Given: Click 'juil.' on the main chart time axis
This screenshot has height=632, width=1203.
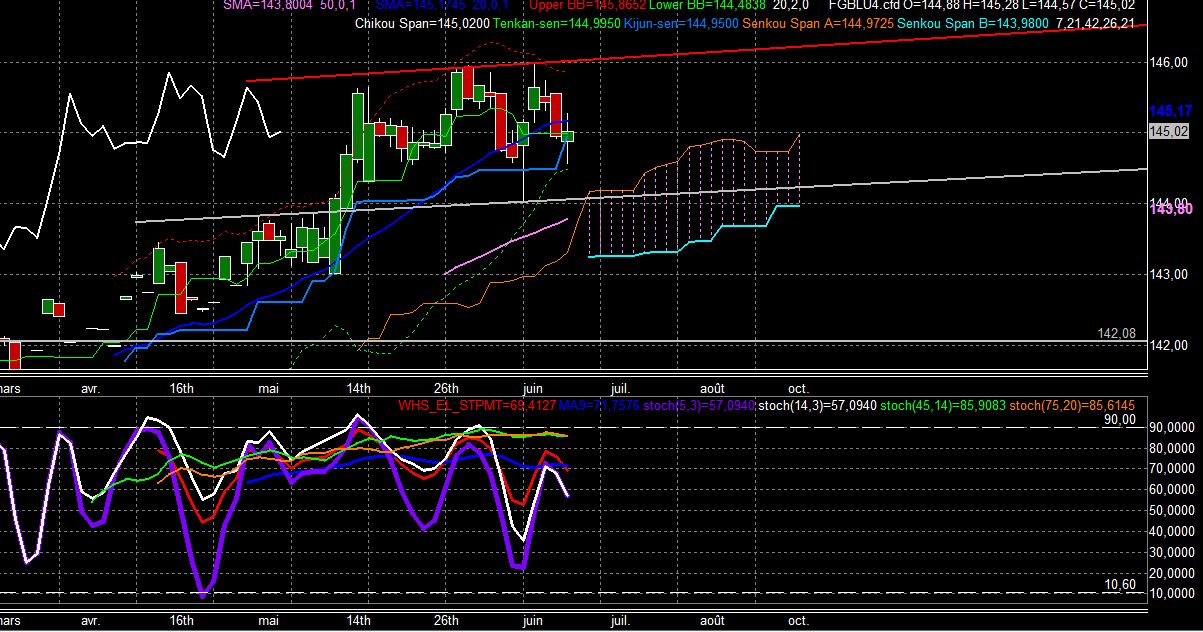Looking at the screenshot, I should [x=621, y=388].
